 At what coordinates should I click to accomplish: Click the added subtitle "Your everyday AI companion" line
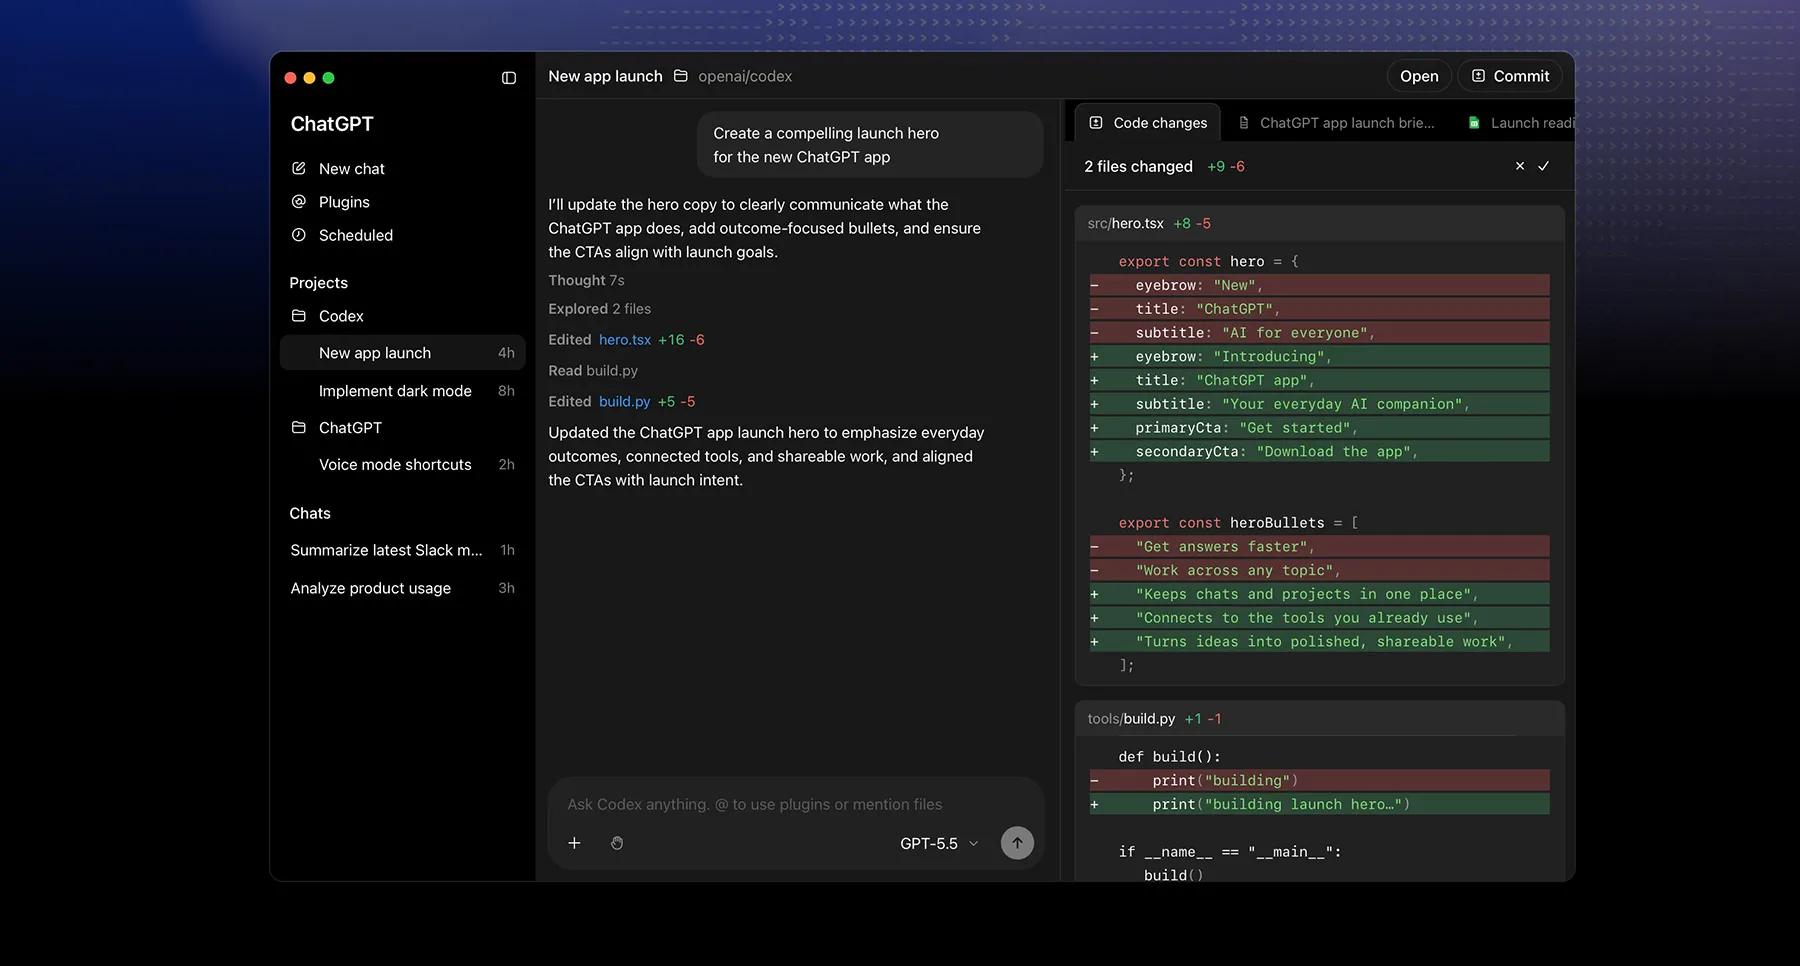tap(1319, 404)
